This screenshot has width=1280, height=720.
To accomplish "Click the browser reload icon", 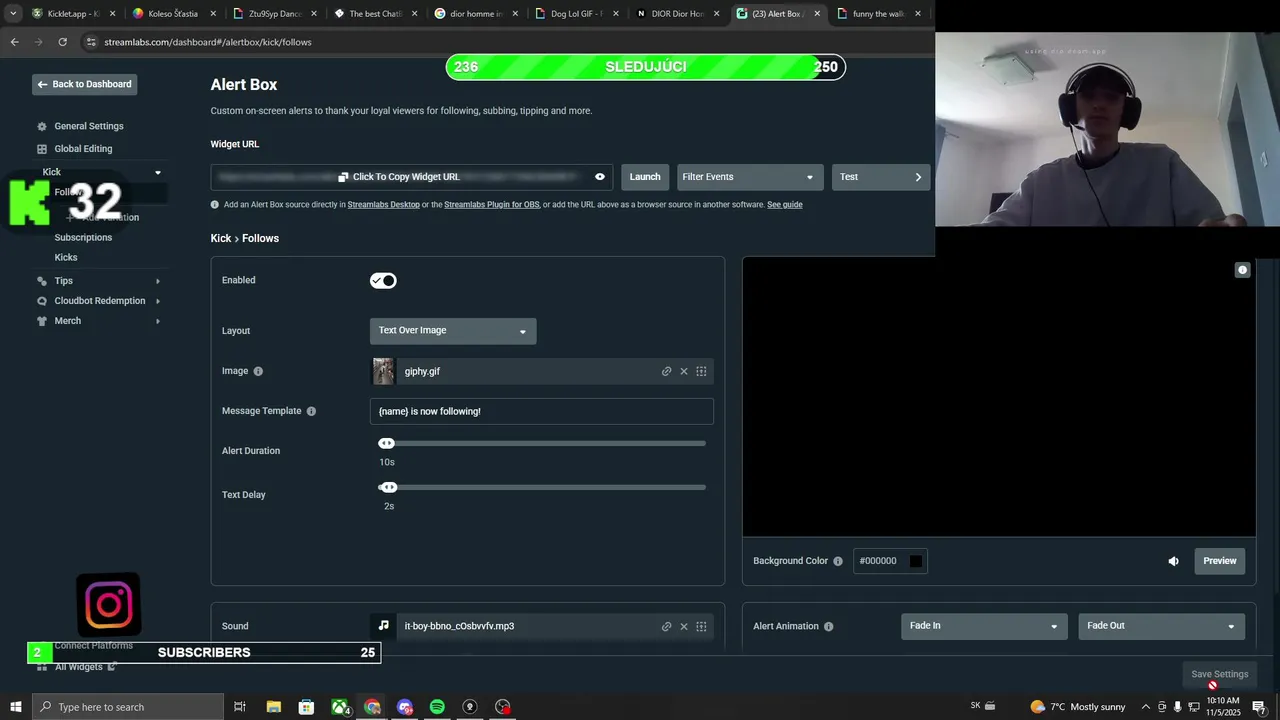I will (x=62, y=42).
